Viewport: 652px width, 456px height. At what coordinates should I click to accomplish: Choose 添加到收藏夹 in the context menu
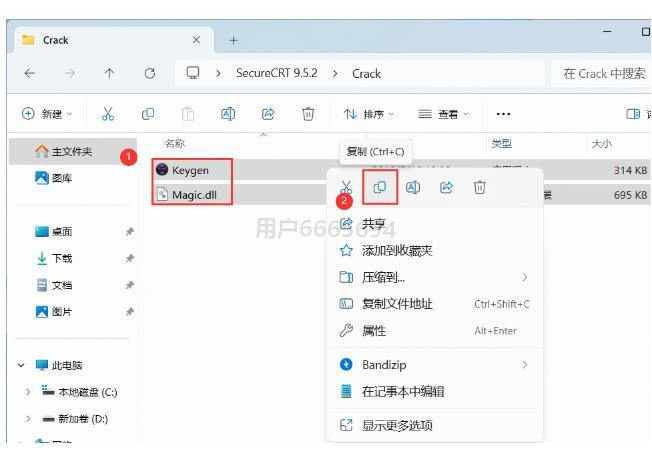(435, 251)
